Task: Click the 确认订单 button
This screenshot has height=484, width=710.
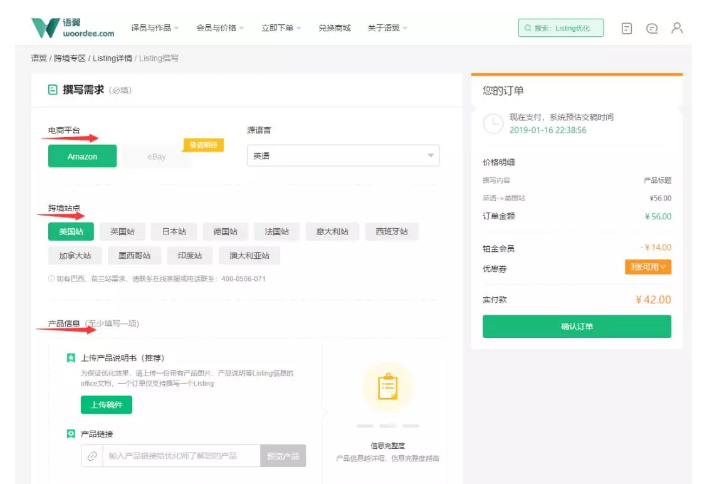Action: click(x=577, y=326)
